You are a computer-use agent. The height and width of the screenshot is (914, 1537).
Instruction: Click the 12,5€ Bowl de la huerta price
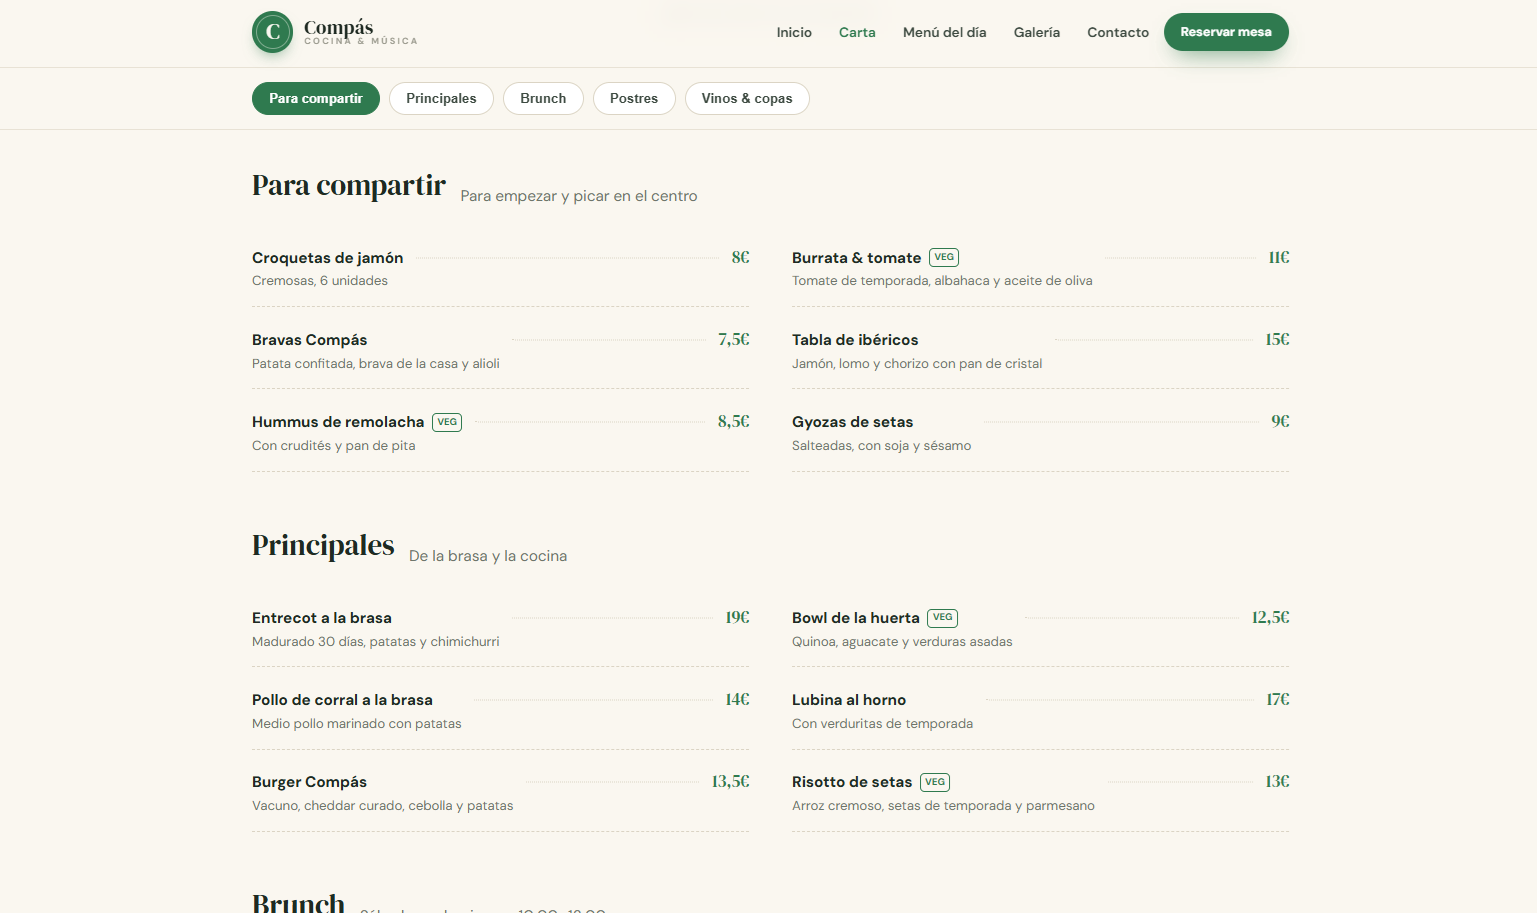pos(1270,617)
